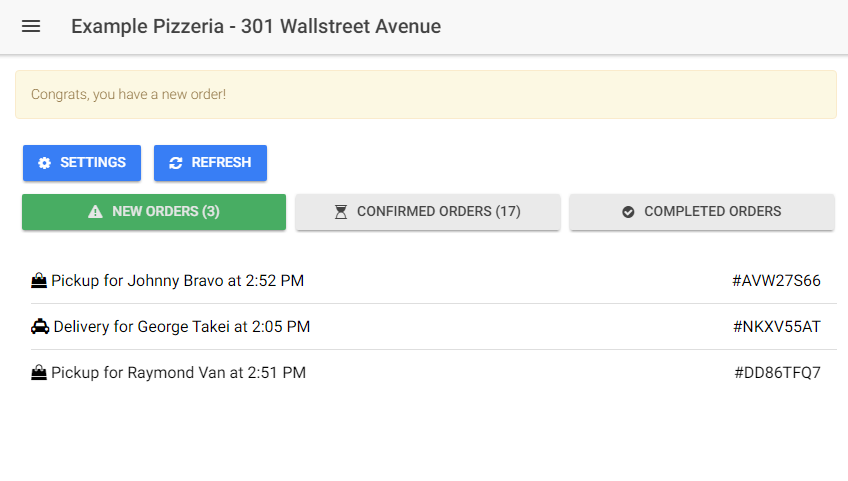Open George Takei's 2:05 PM delivery order
The image size is (848, 481).
[182, 327]
